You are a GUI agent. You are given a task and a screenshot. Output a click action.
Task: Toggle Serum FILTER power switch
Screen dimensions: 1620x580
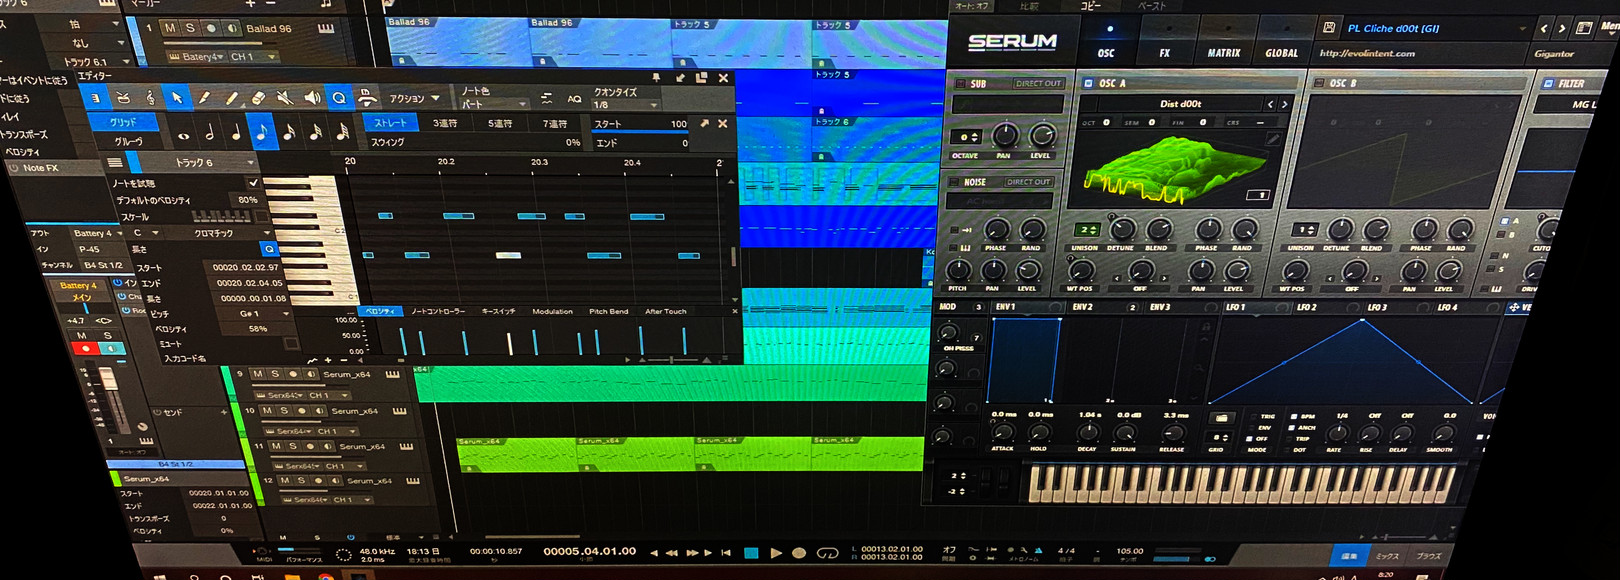point(1548,84)
